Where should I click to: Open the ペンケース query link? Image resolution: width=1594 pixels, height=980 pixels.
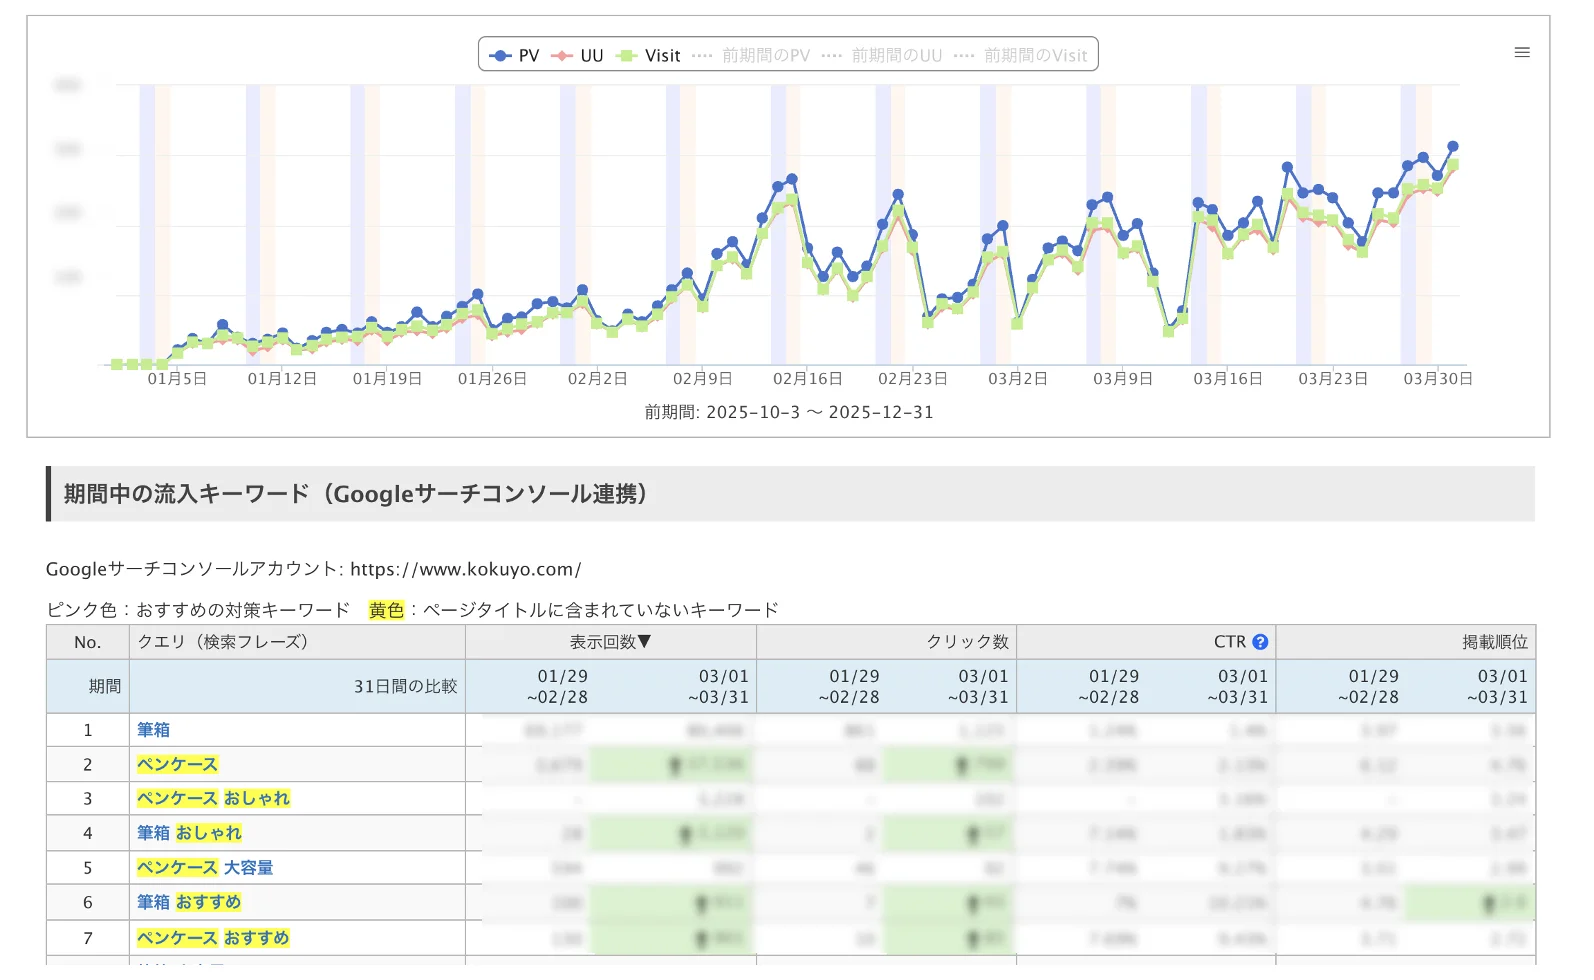[177, 764]
